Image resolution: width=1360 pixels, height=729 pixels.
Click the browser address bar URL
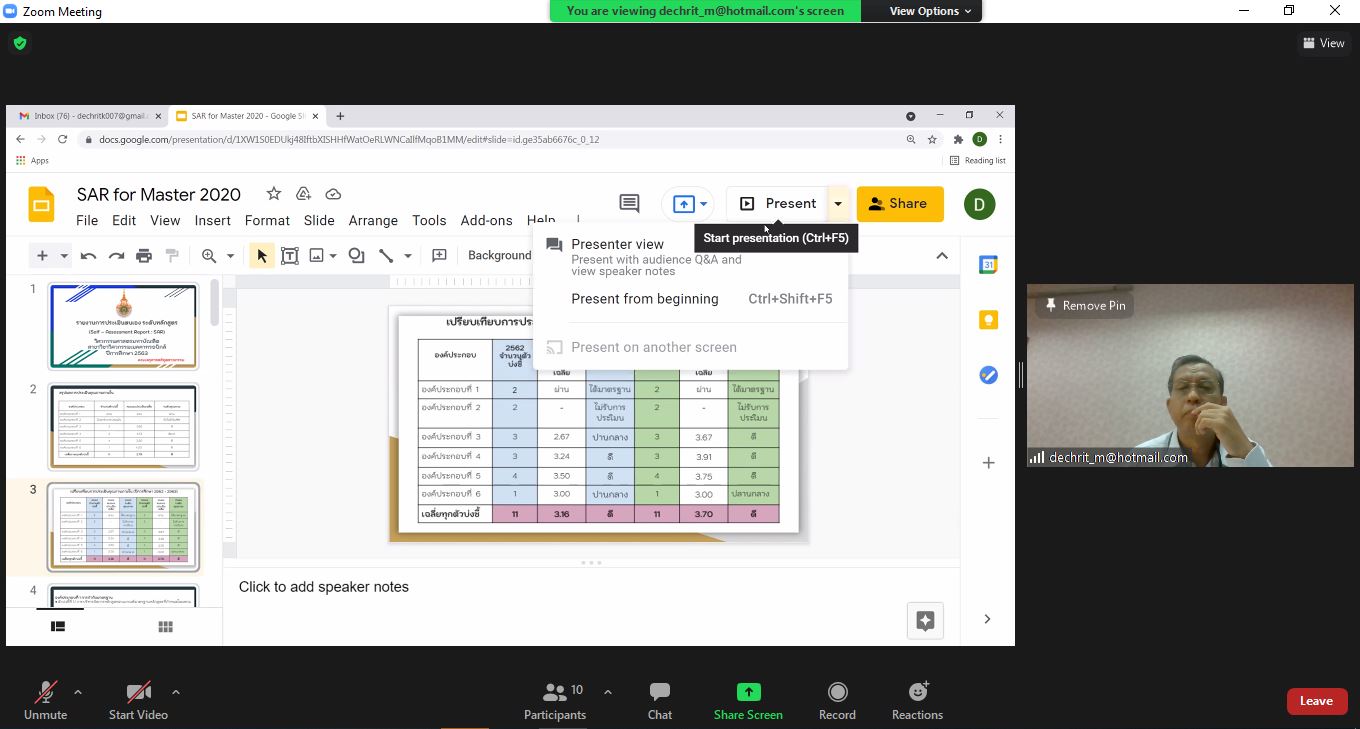[x=349, y=139]
